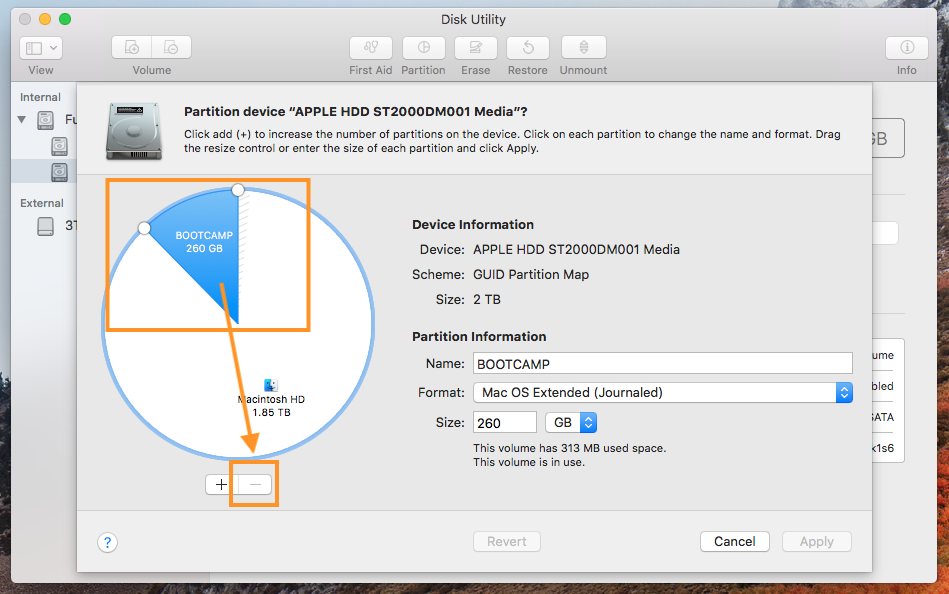
Task: Select the top internal drive in sidebar
Action: coord(45,120)
